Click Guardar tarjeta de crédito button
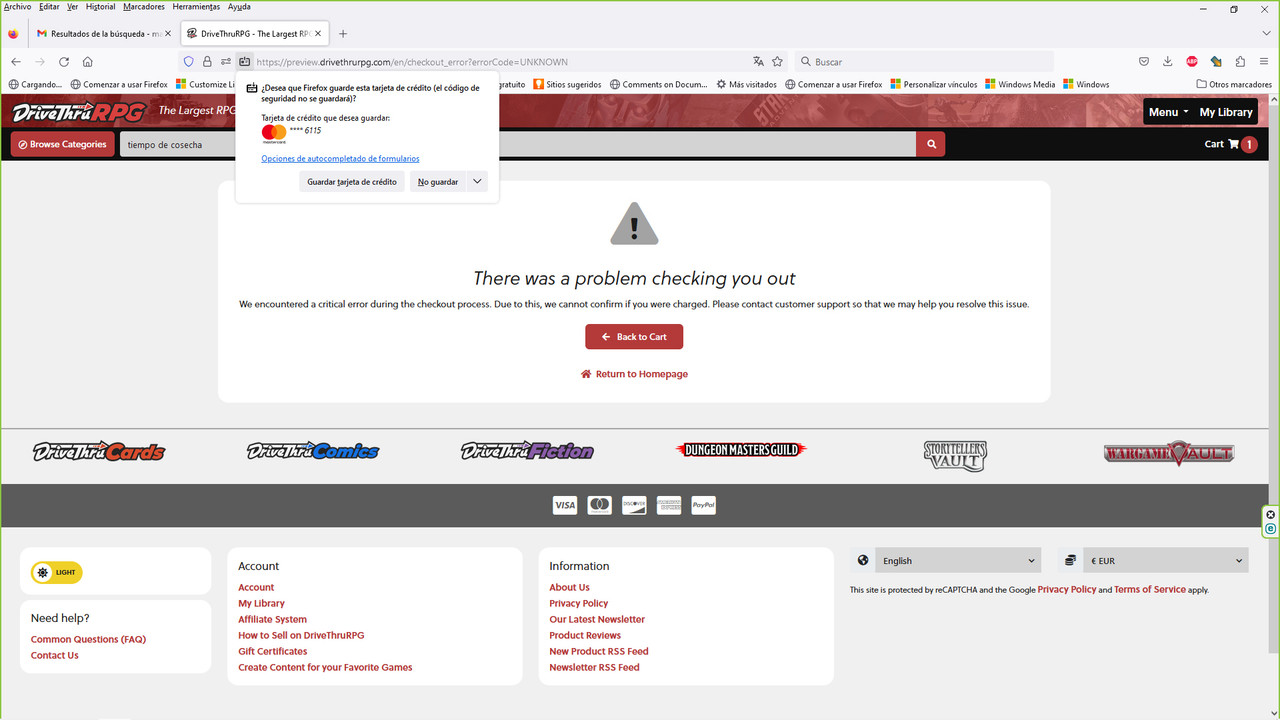Viewport: 1280px width, 720px height. (x=352, y=182)
